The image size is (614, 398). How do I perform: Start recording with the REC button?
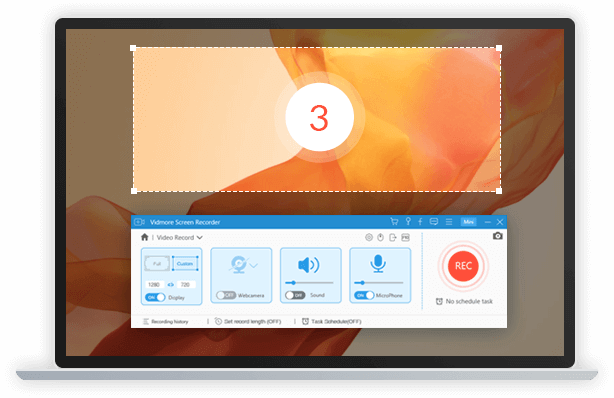point(463,266)
